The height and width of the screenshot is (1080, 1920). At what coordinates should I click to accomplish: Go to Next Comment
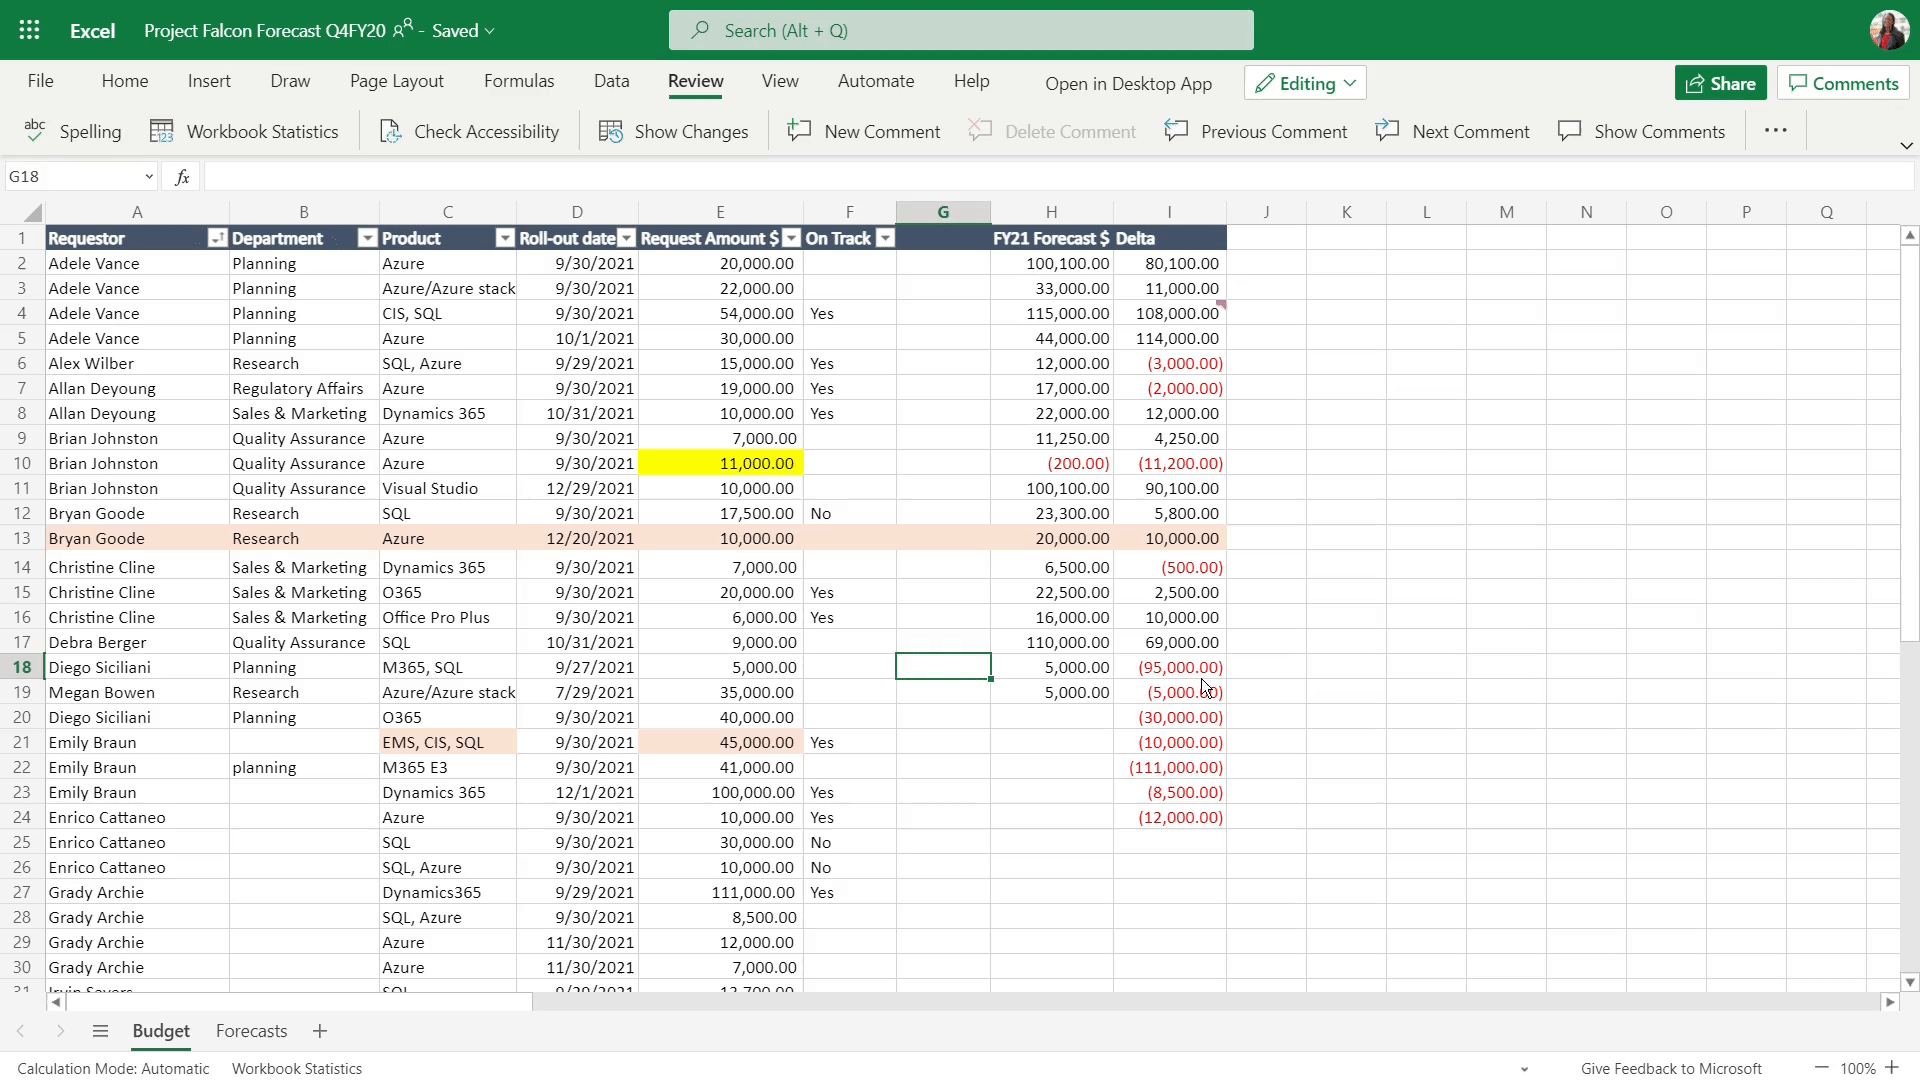[1452, 131]
